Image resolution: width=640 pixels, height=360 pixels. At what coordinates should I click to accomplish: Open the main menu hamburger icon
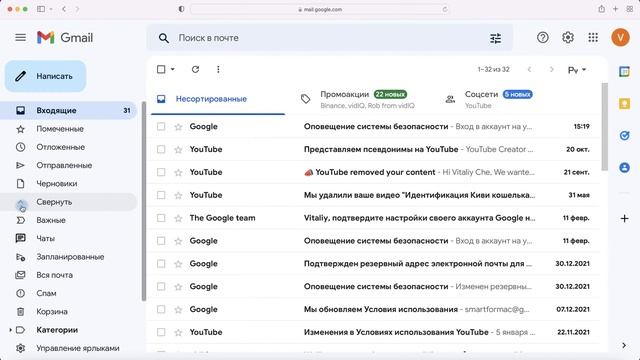click(20, 38)
